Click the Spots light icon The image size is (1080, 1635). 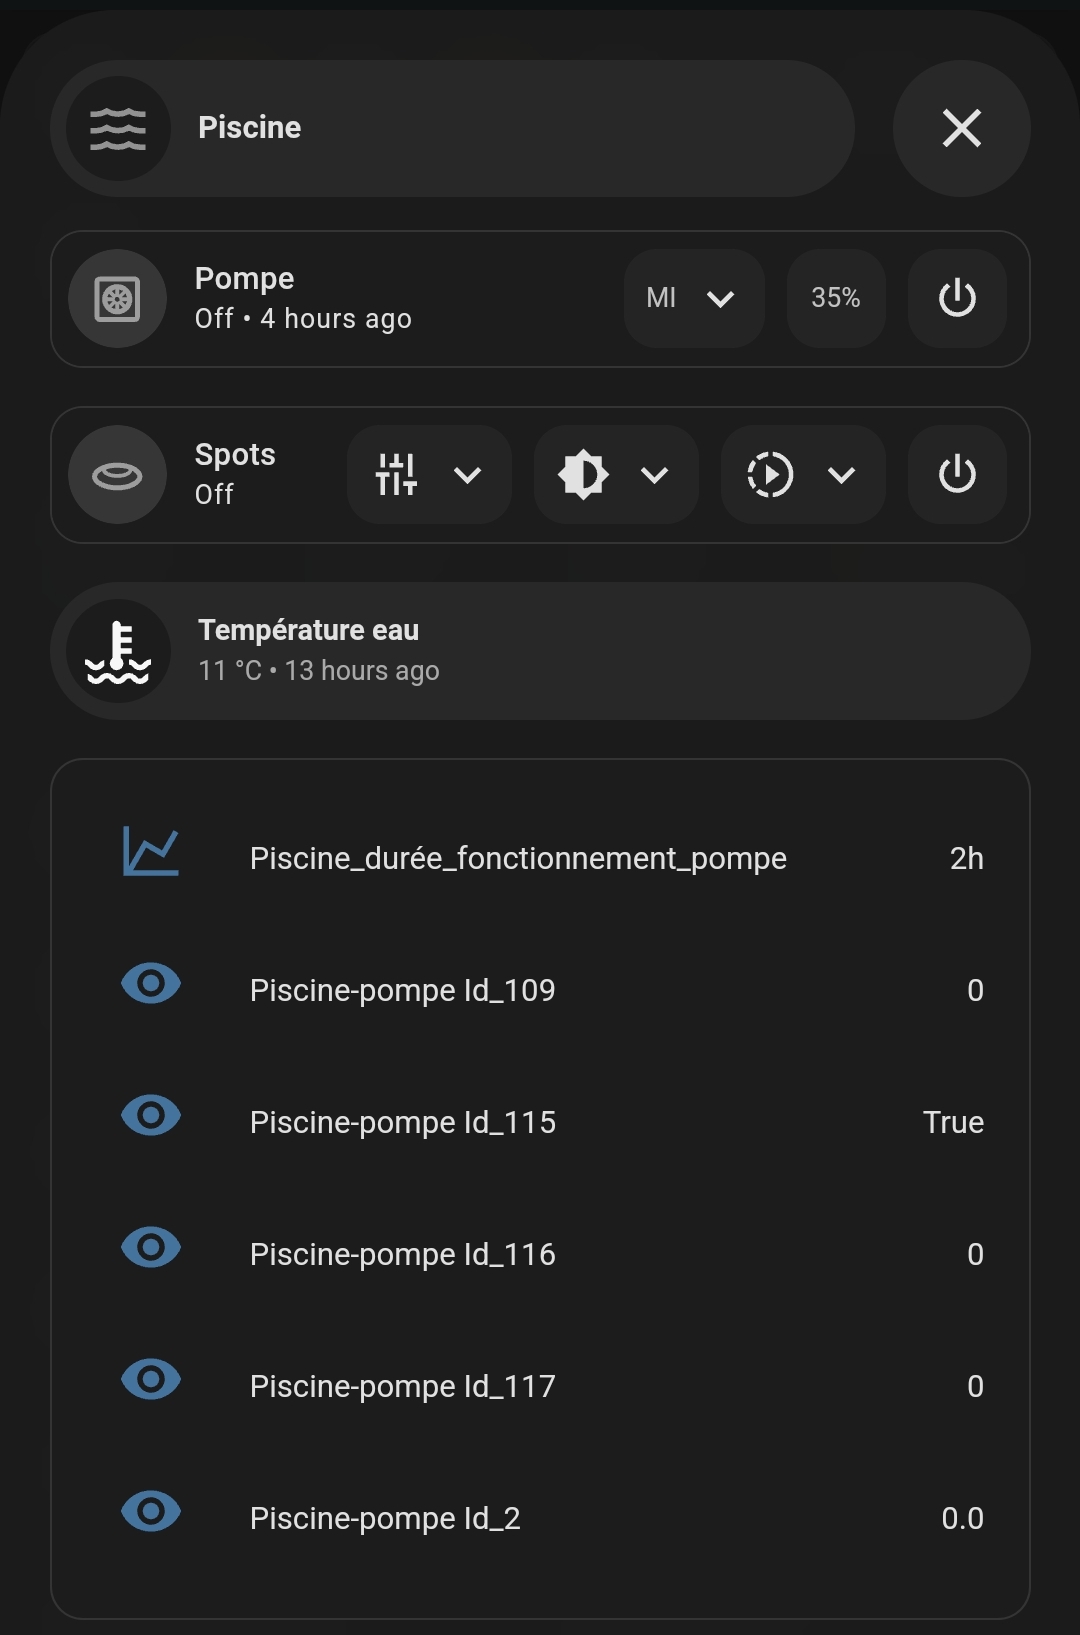117,475
